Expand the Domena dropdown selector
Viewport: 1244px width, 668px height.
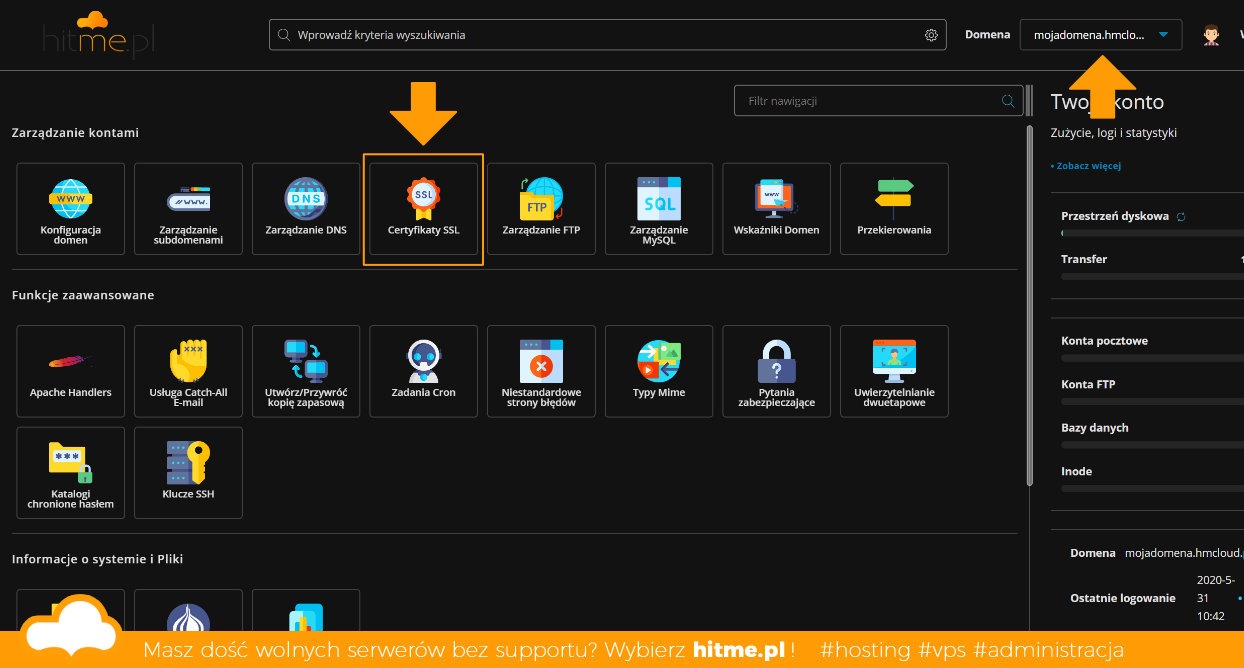[x=1100, y=35]
